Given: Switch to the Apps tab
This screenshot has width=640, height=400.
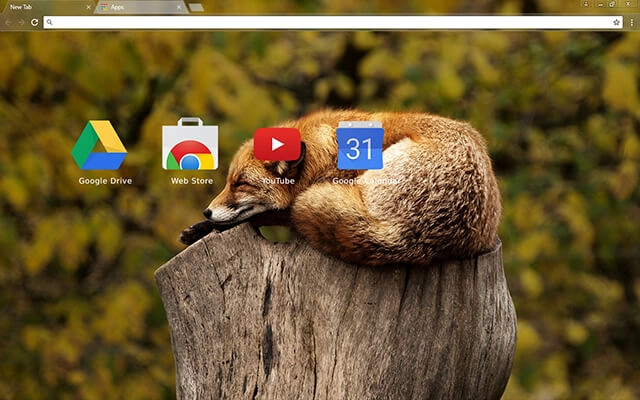Looking at the screenshot, I should click(141, 7).
